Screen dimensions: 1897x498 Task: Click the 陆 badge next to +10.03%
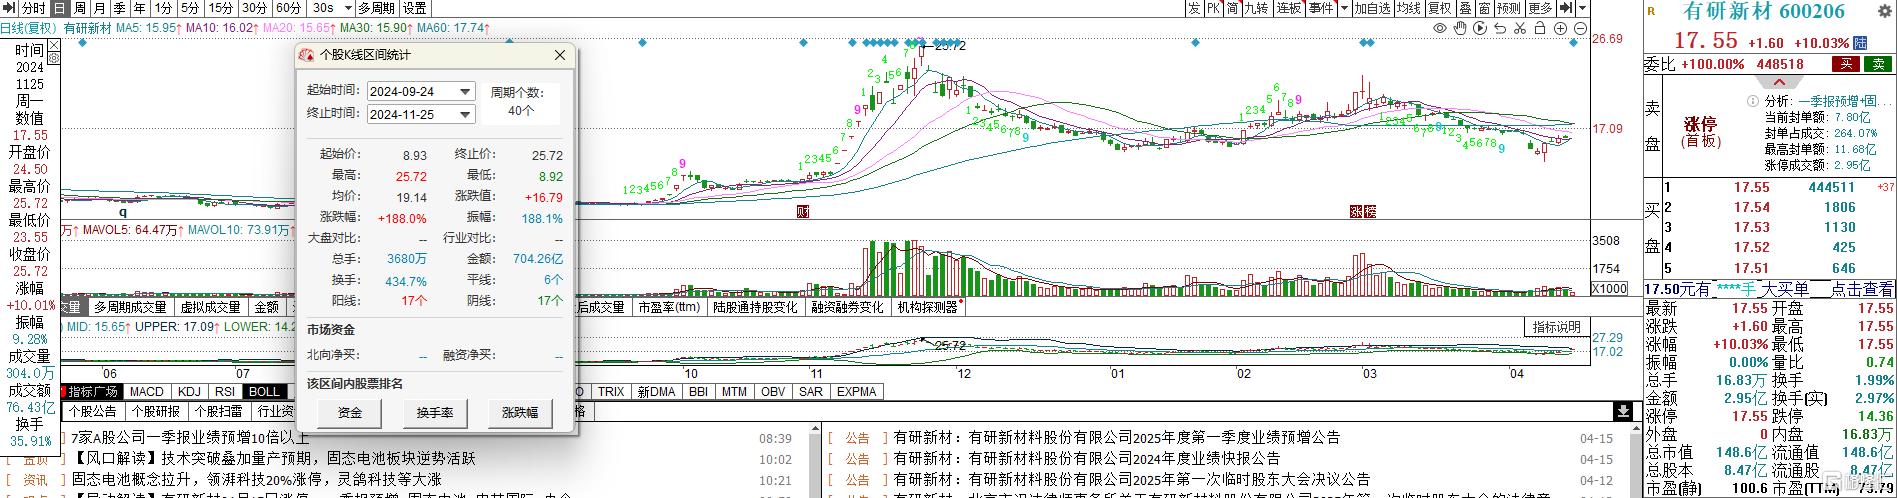pyautogui.click(x=1860, y=43)
